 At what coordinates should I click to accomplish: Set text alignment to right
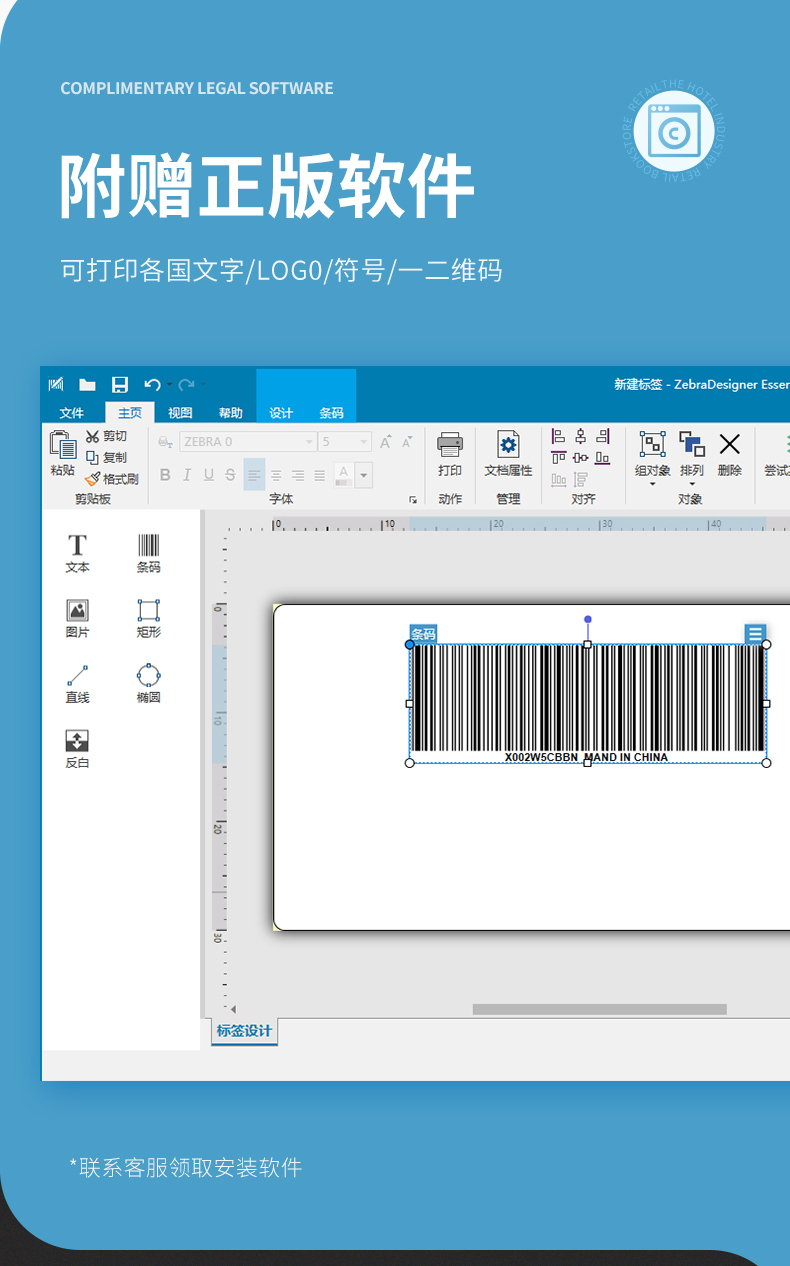point(298,475)
